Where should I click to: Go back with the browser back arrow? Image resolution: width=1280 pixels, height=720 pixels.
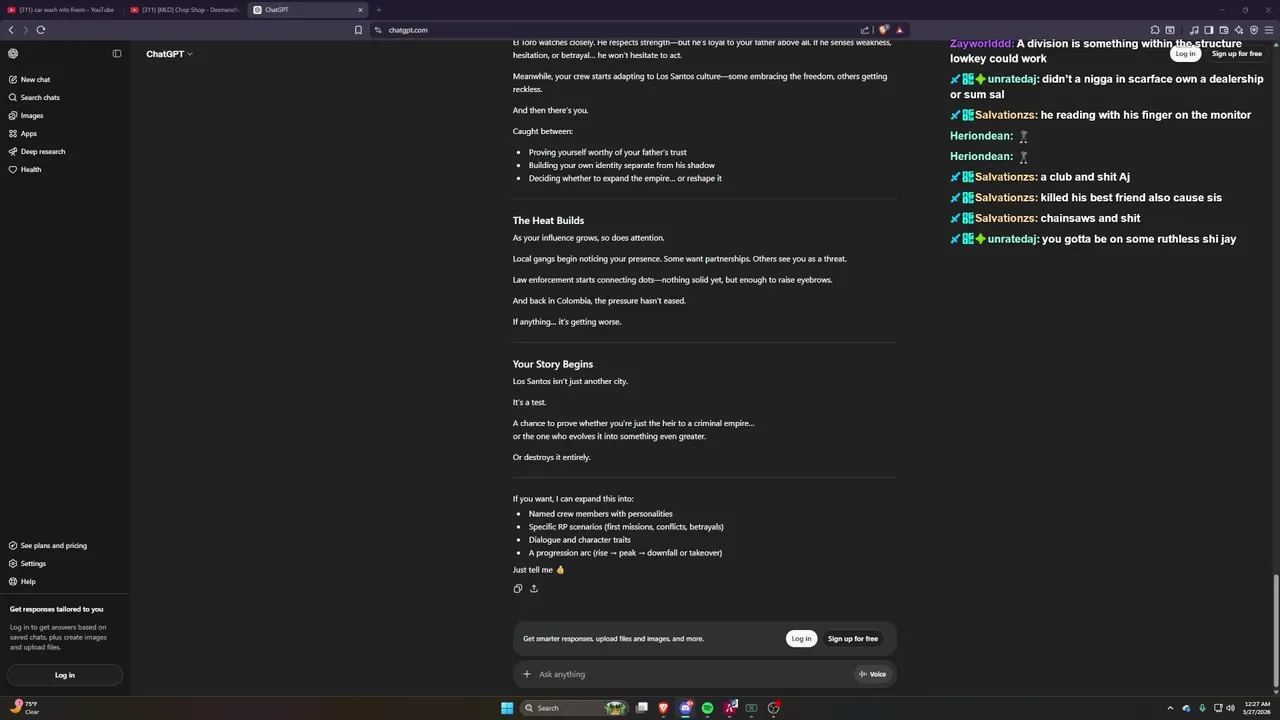[11, 30]
